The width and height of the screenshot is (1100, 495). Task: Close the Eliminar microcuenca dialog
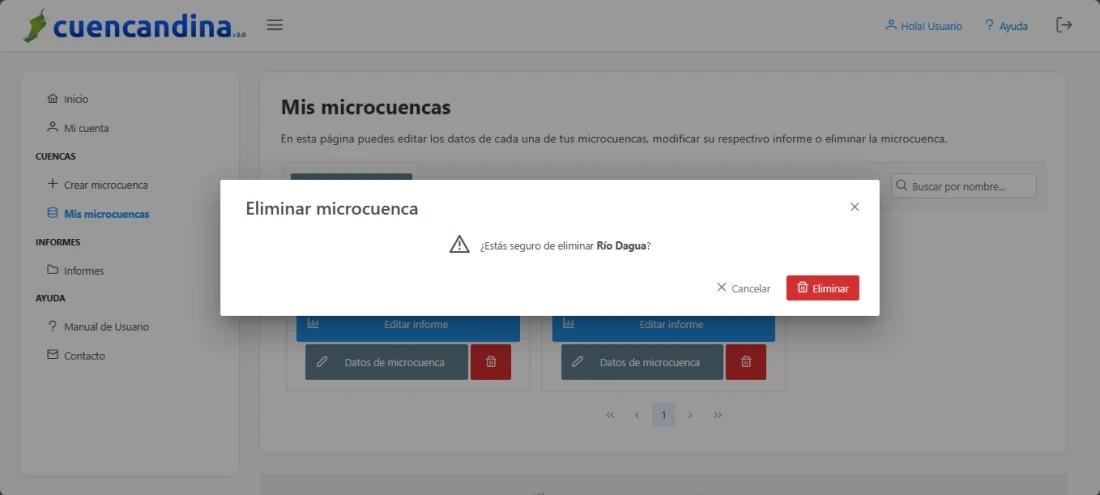click(854, 207)
